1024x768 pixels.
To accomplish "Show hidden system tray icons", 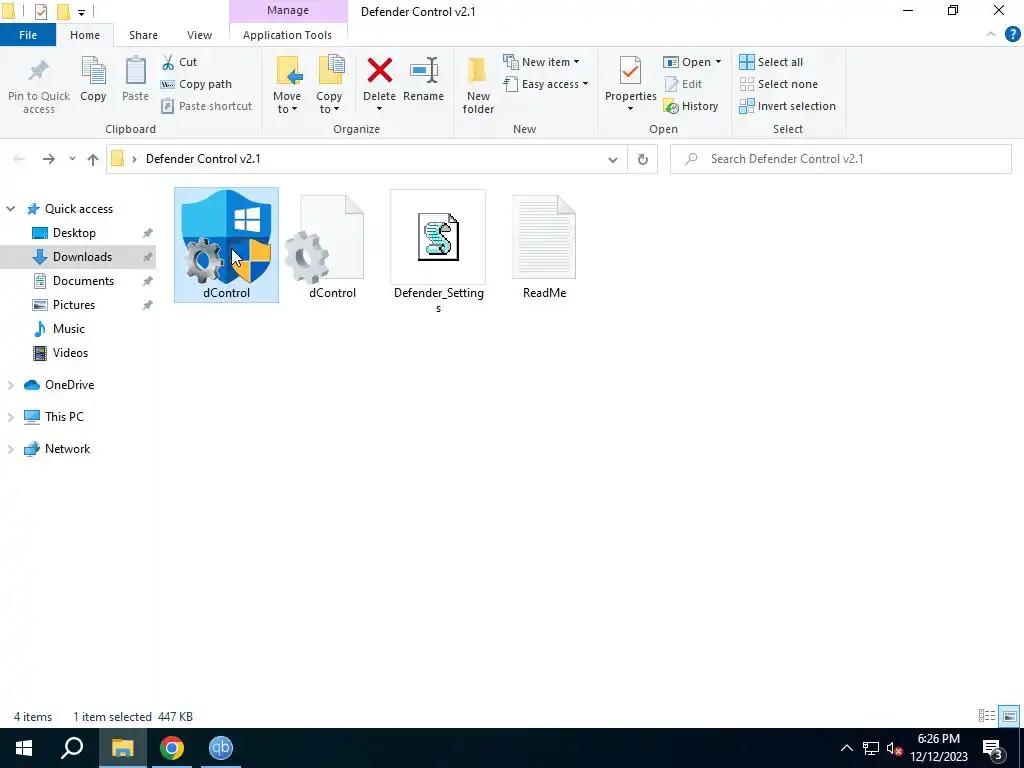I will pos(846,748).
